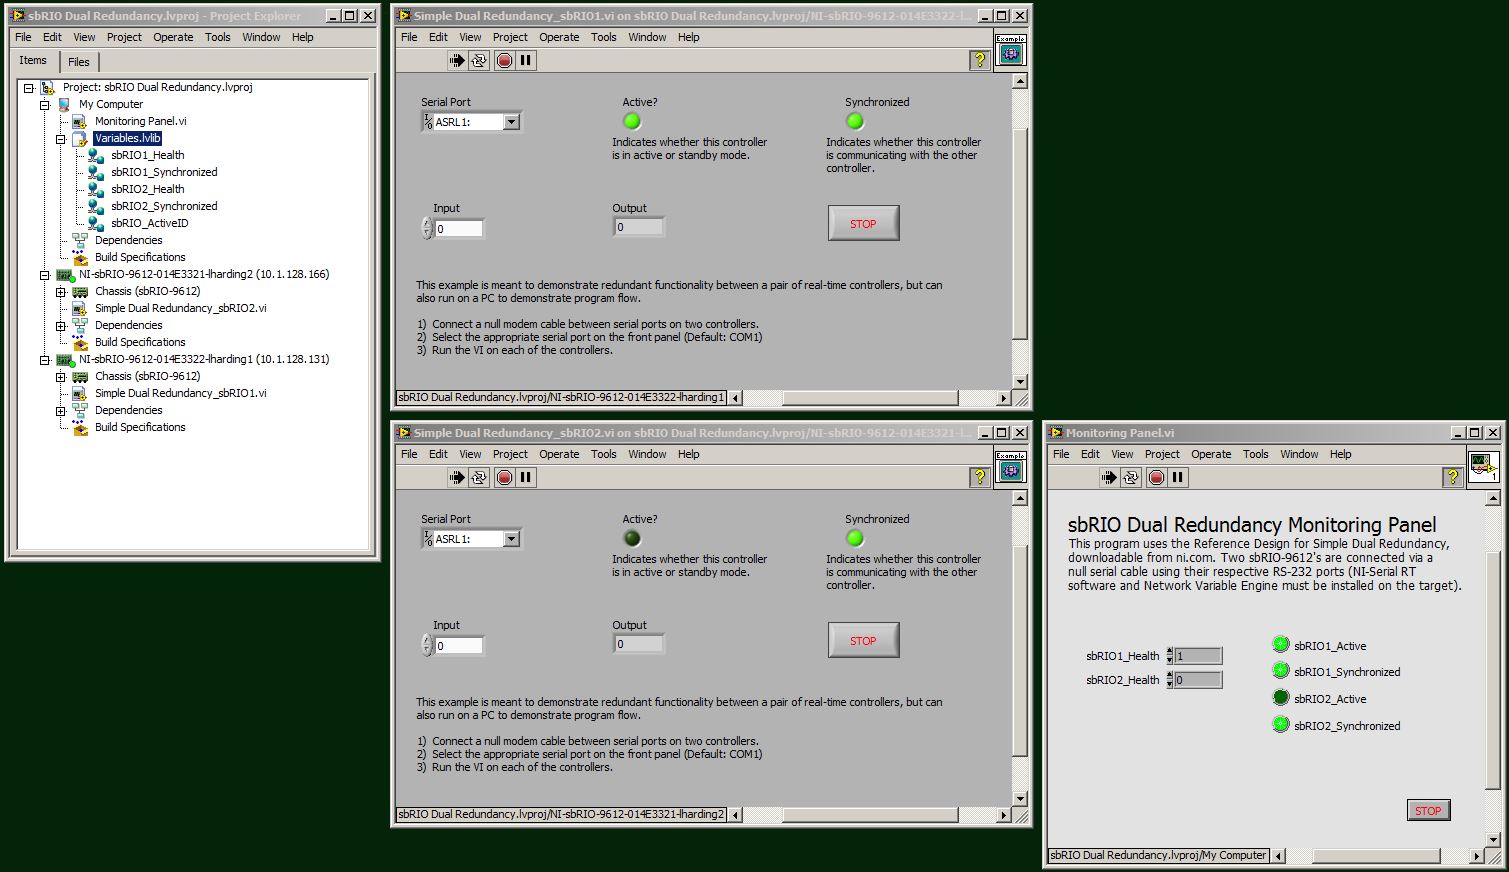
Task: Expand Chassis under lharding2 target
Action: click(61, 292)
